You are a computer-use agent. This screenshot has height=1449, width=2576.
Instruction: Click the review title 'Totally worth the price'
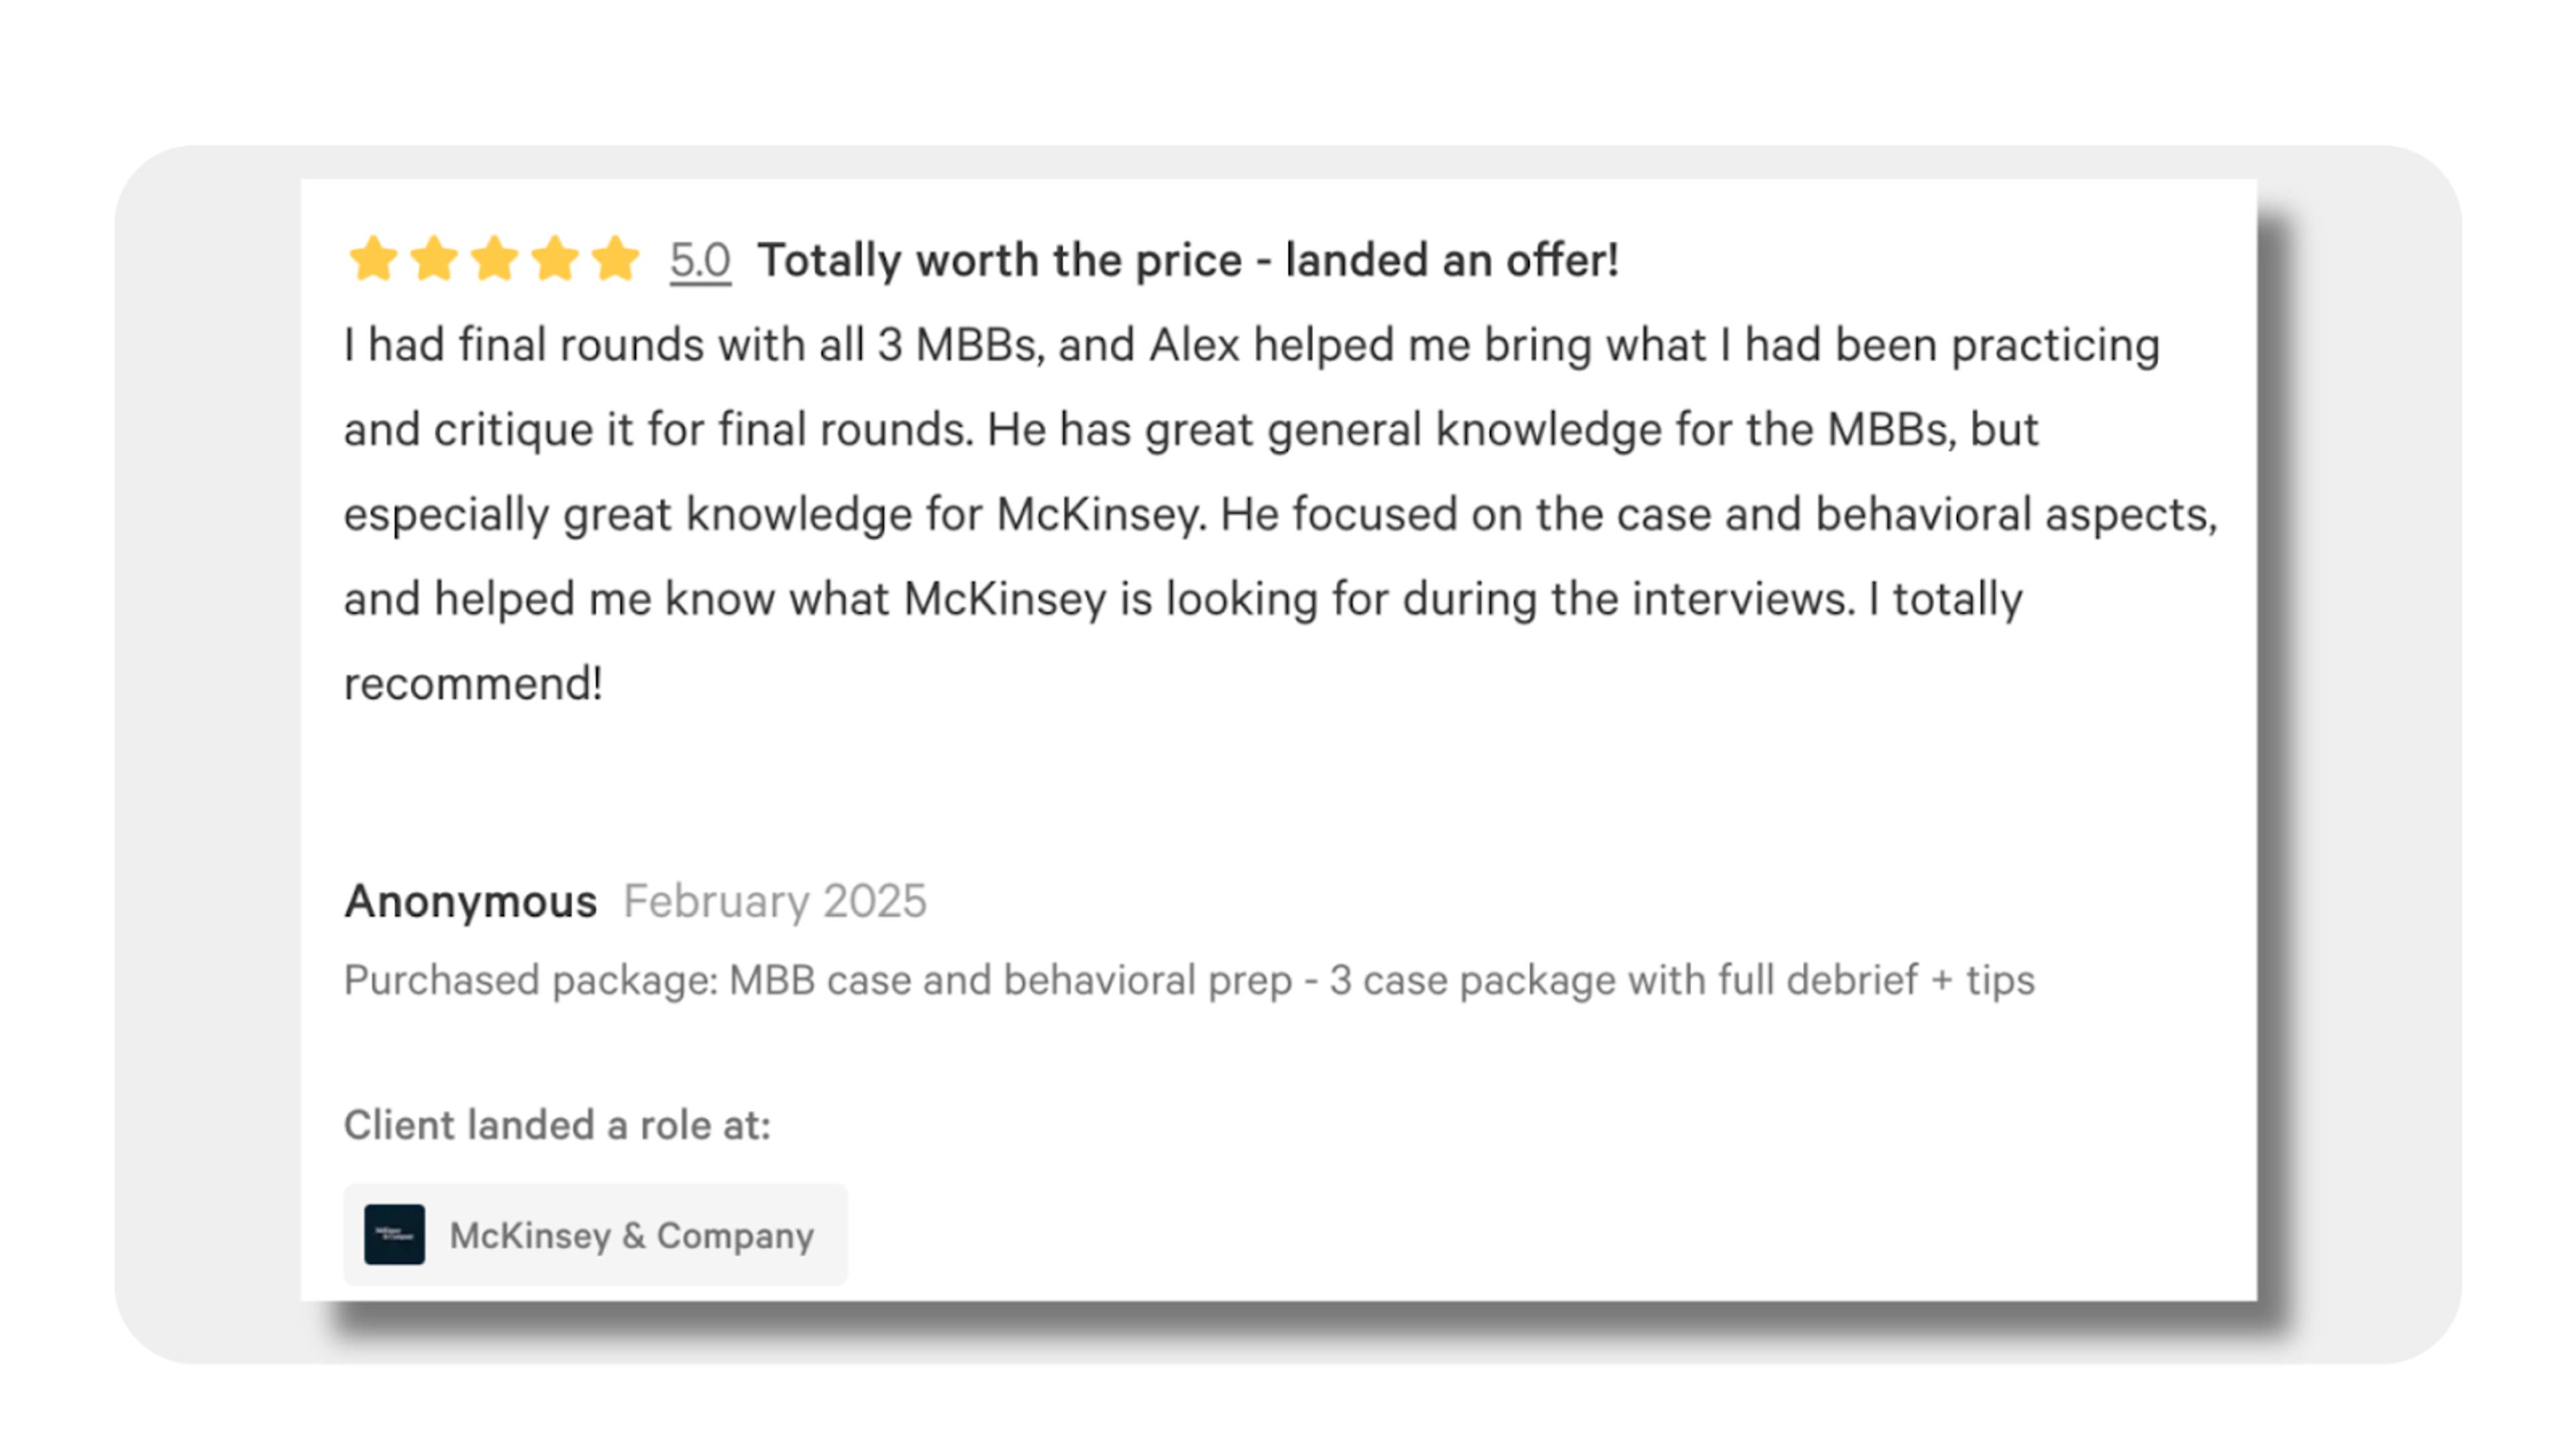999,261
